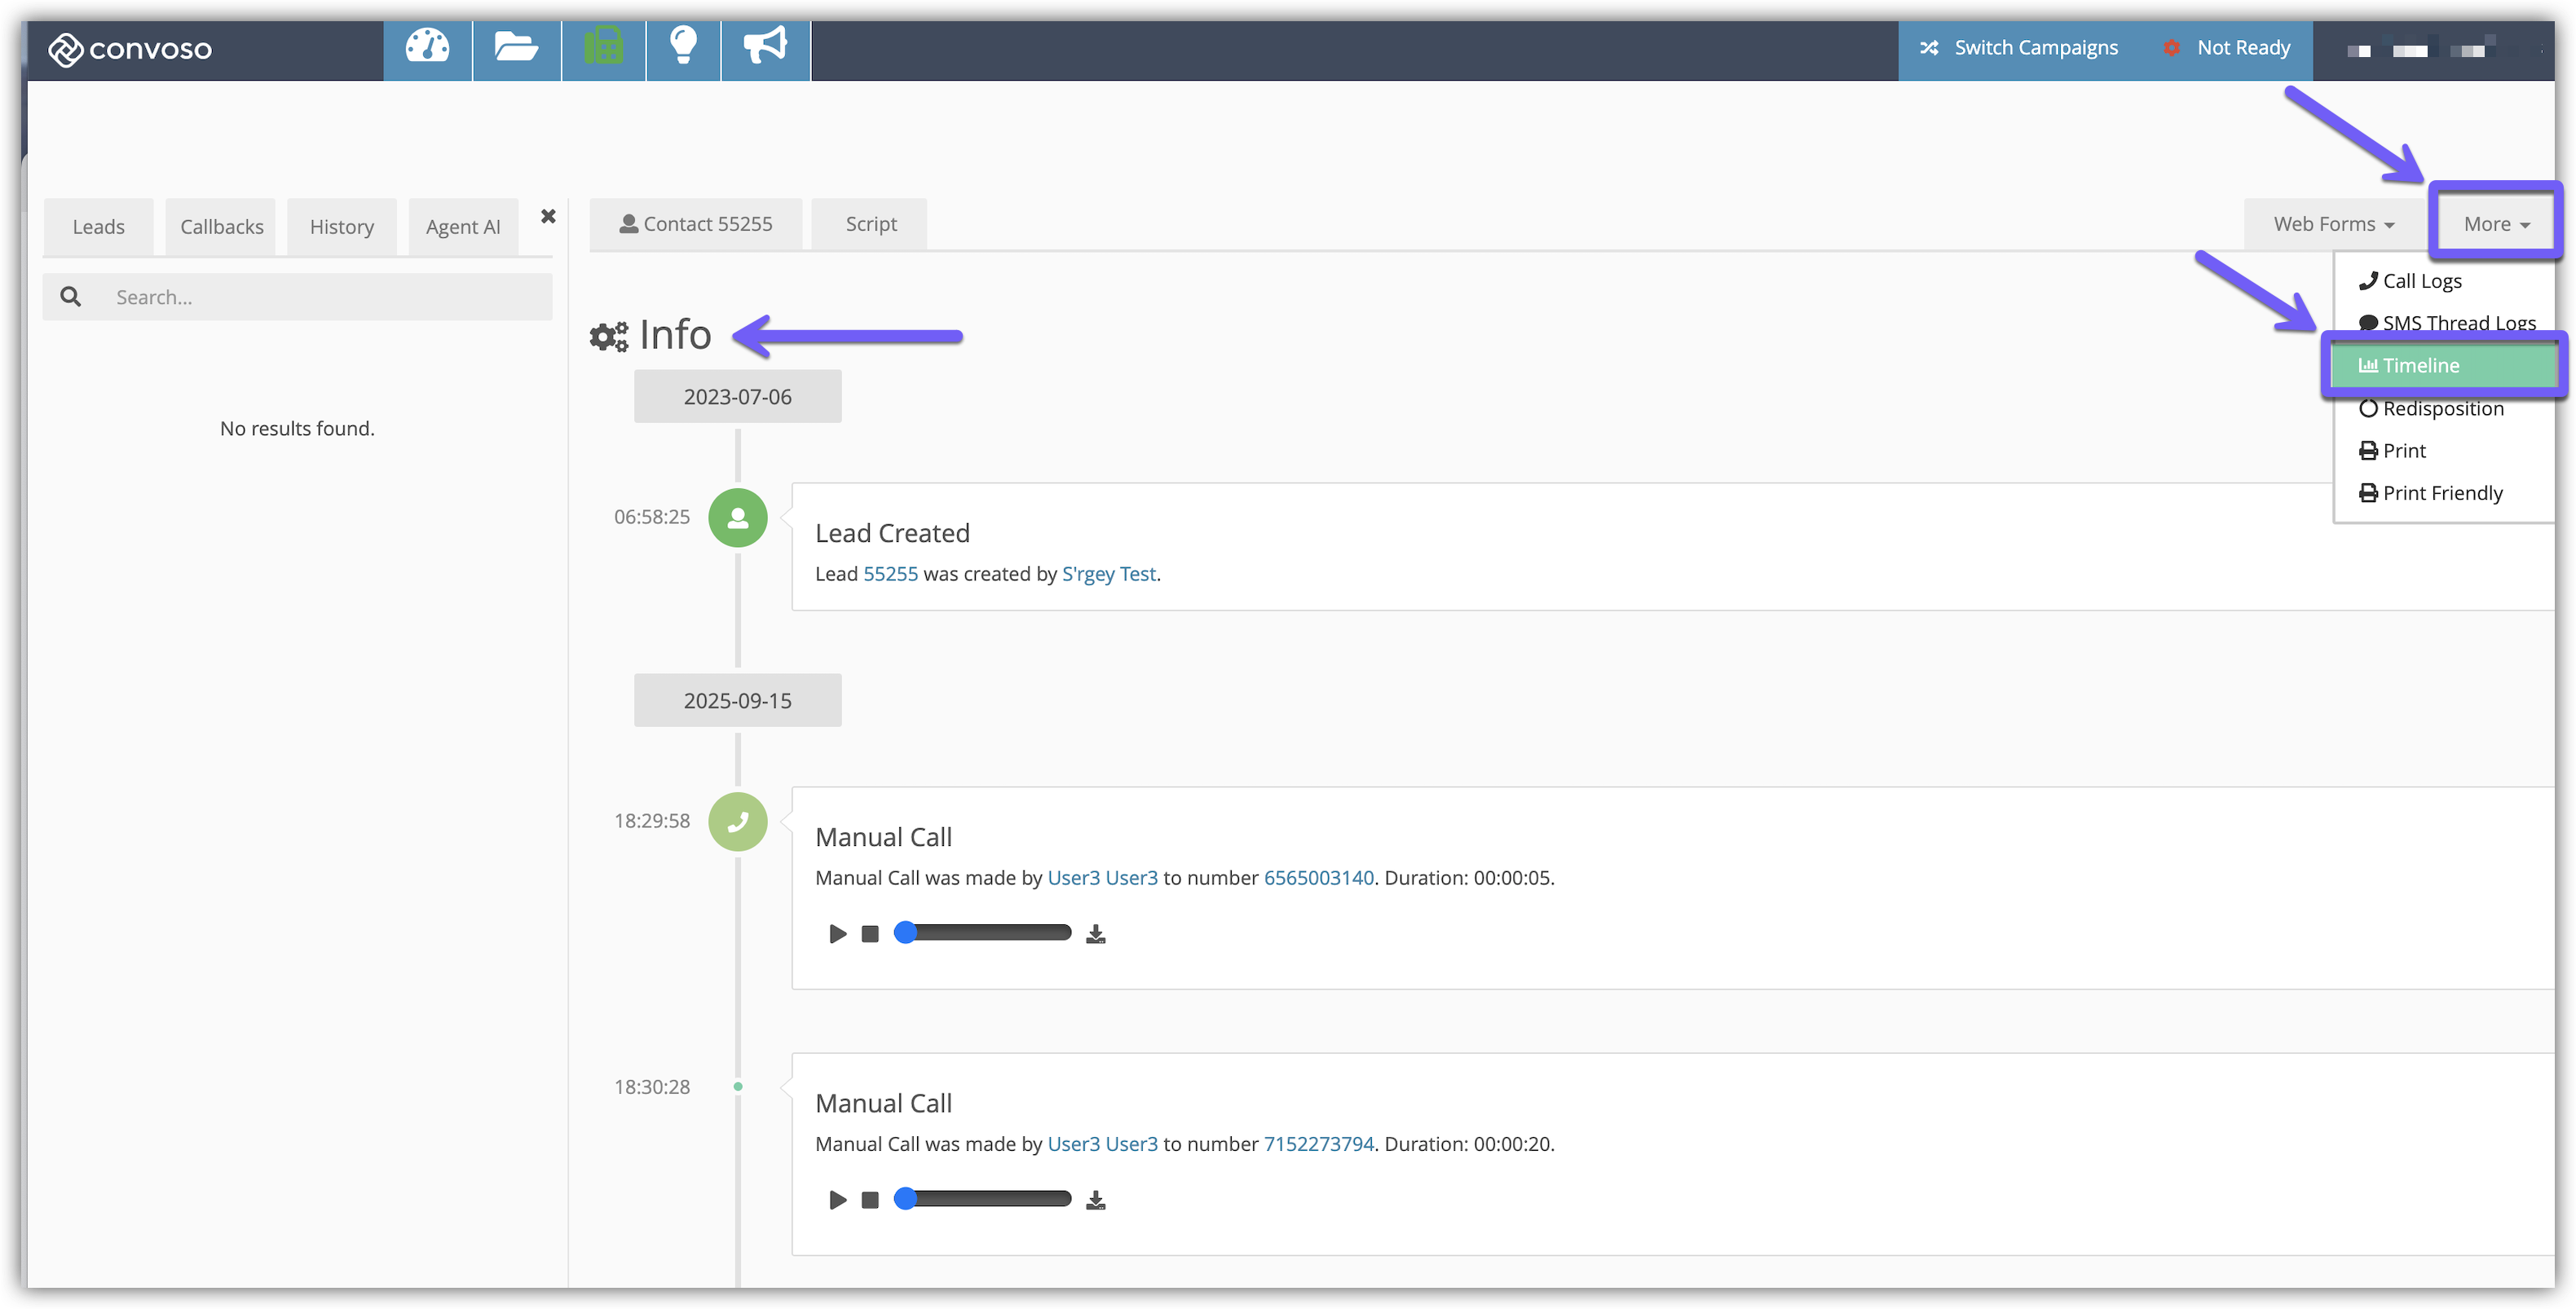The height and width of the screenshot is (1309, 2576).
Task: Switch to the Callbacks tab
Action: (221, 227)
